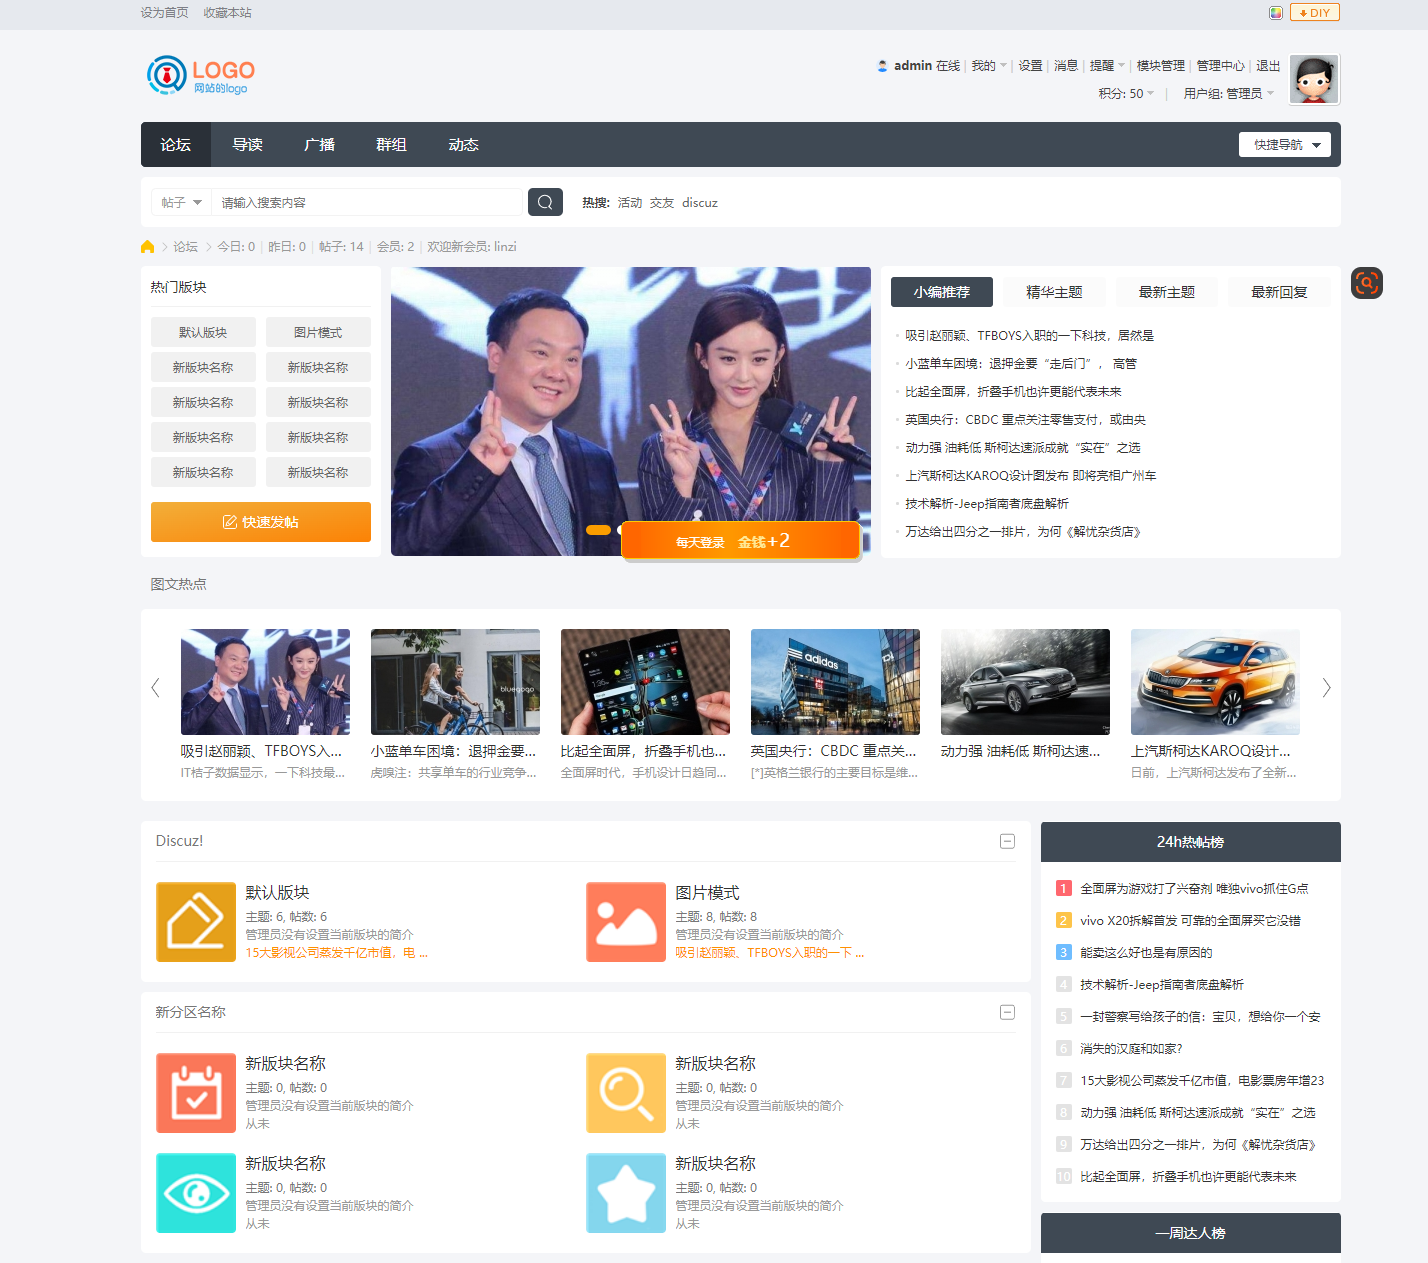This screenshot has height=1263, width=1428.
Task: Click the 快速发帖 button
Action: click(261, 522)
